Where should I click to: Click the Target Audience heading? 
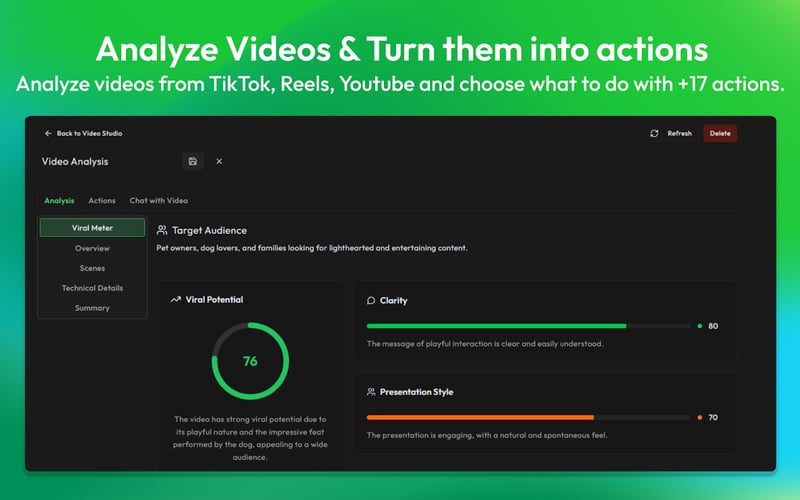tap(209, 230)
